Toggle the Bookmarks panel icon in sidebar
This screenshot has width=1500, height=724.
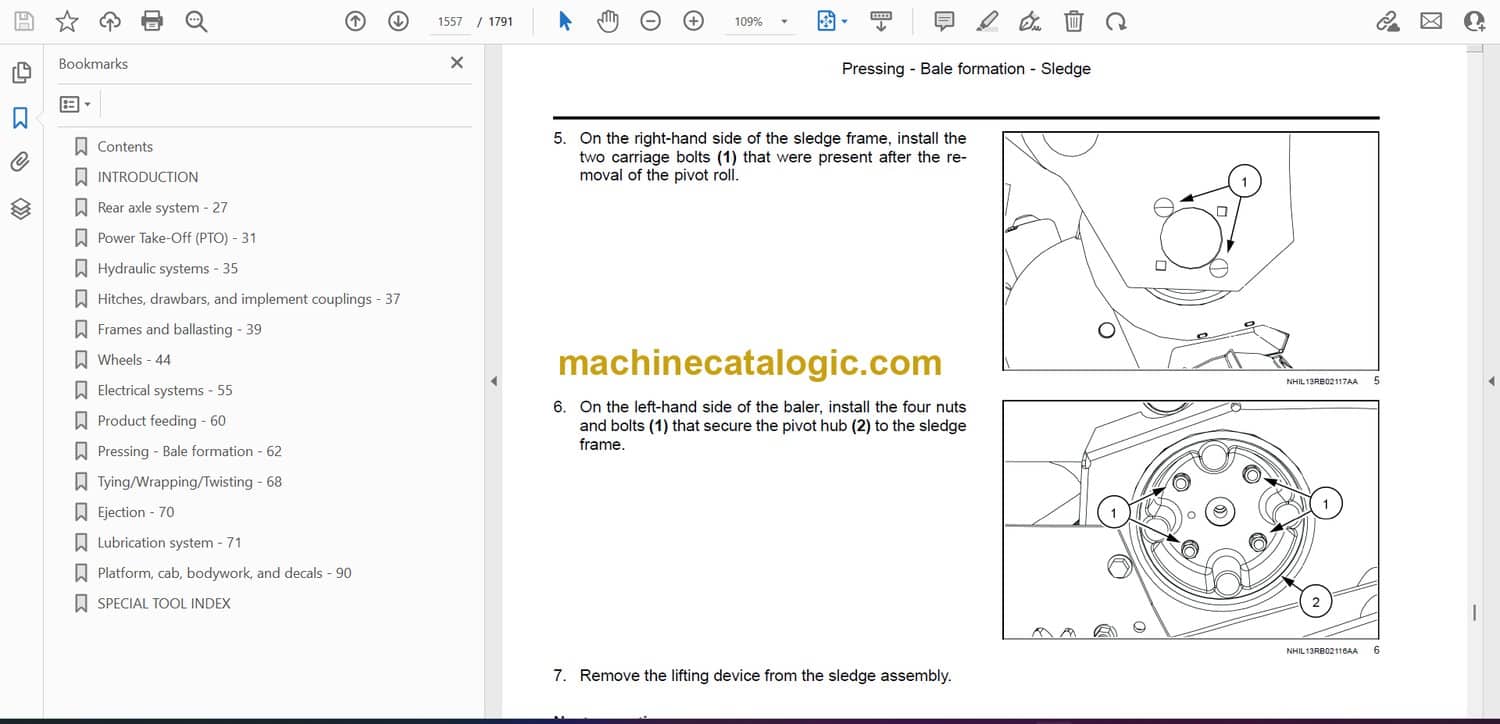[20, 118]
